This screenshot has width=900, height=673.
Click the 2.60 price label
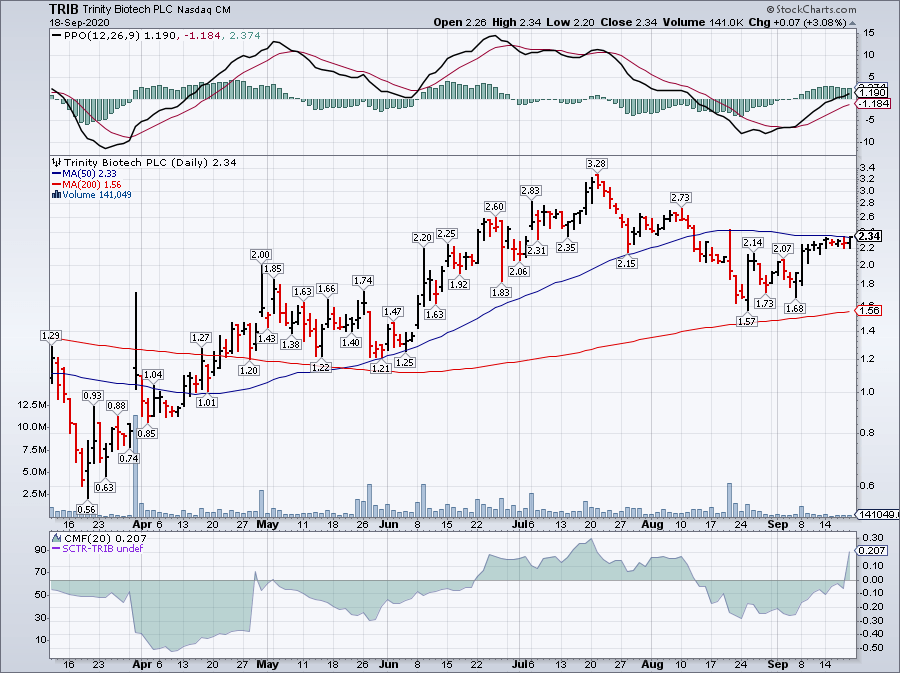495,207
